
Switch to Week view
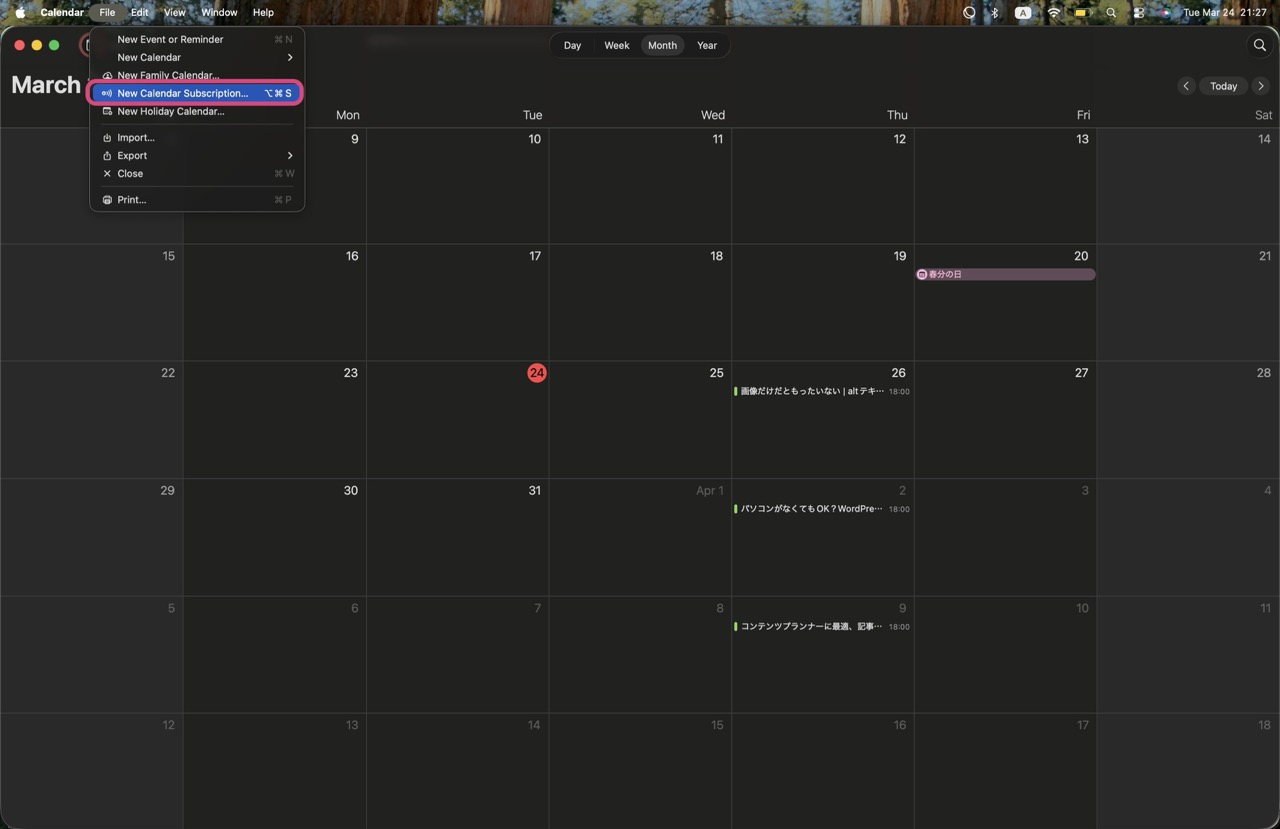pyautogui.click(x=617, y=45)
